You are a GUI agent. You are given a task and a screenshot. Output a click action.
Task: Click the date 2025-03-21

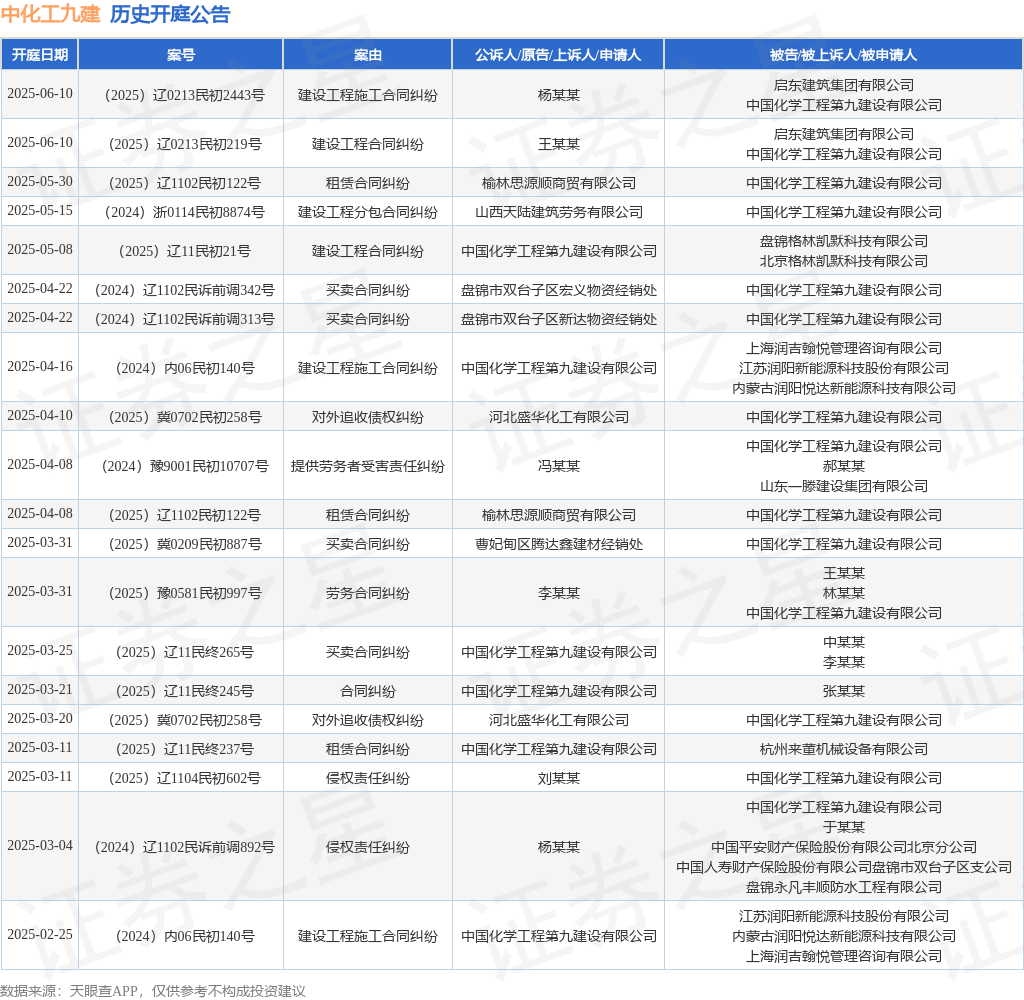pos(40,690)
